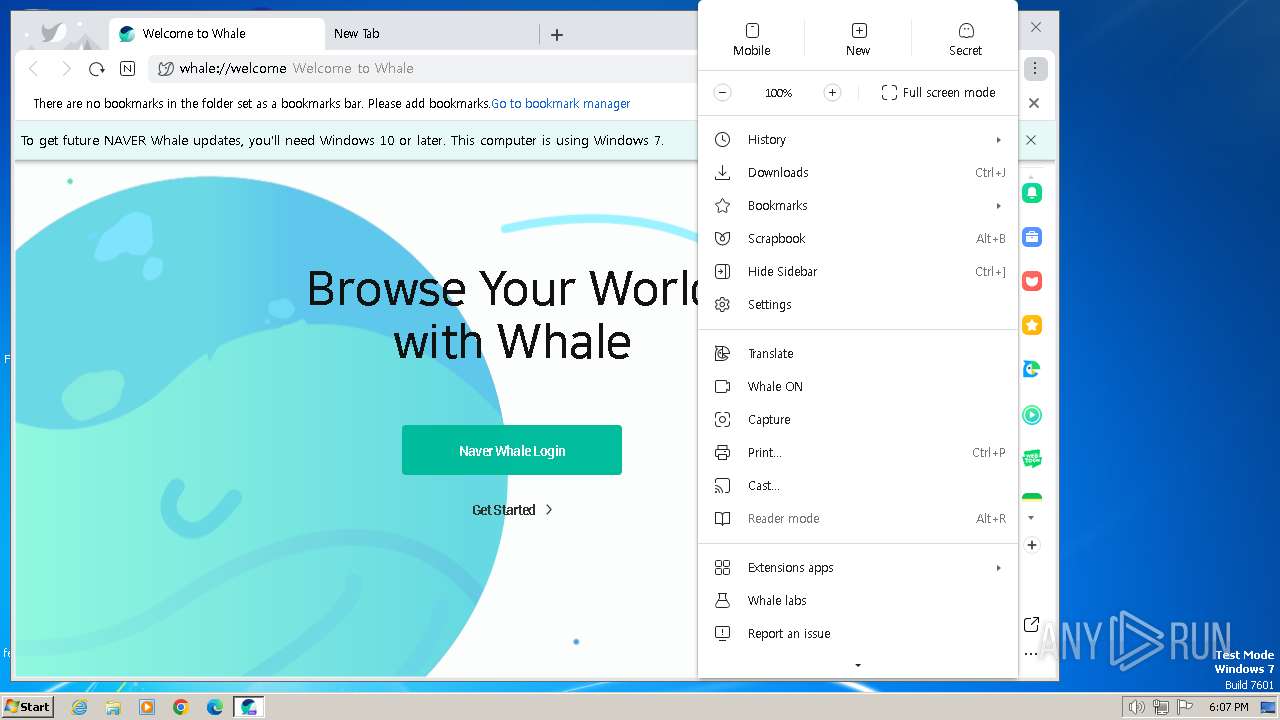The image size is (1280, 720).
Task: Select Print... menu entry
Action: pyautogui.click(x=858, y=453)
